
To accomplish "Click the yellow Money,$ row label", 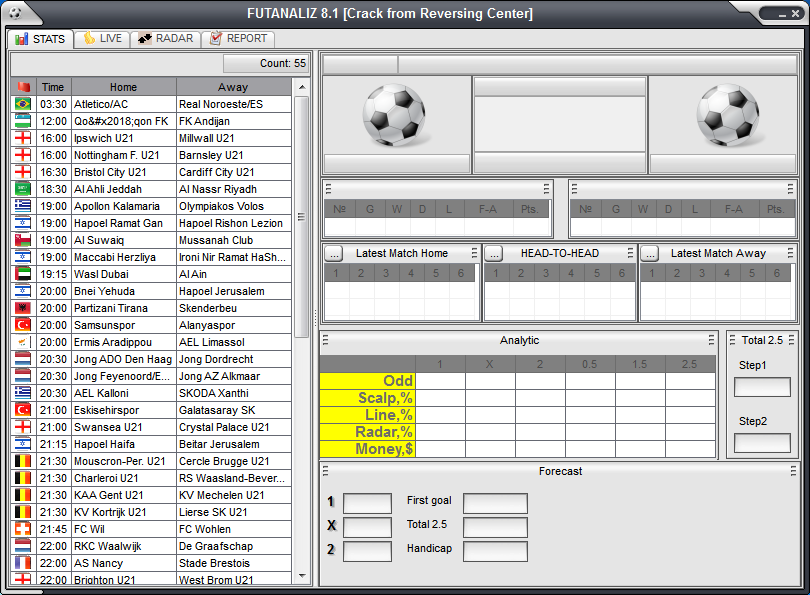I will click(367, 449).
